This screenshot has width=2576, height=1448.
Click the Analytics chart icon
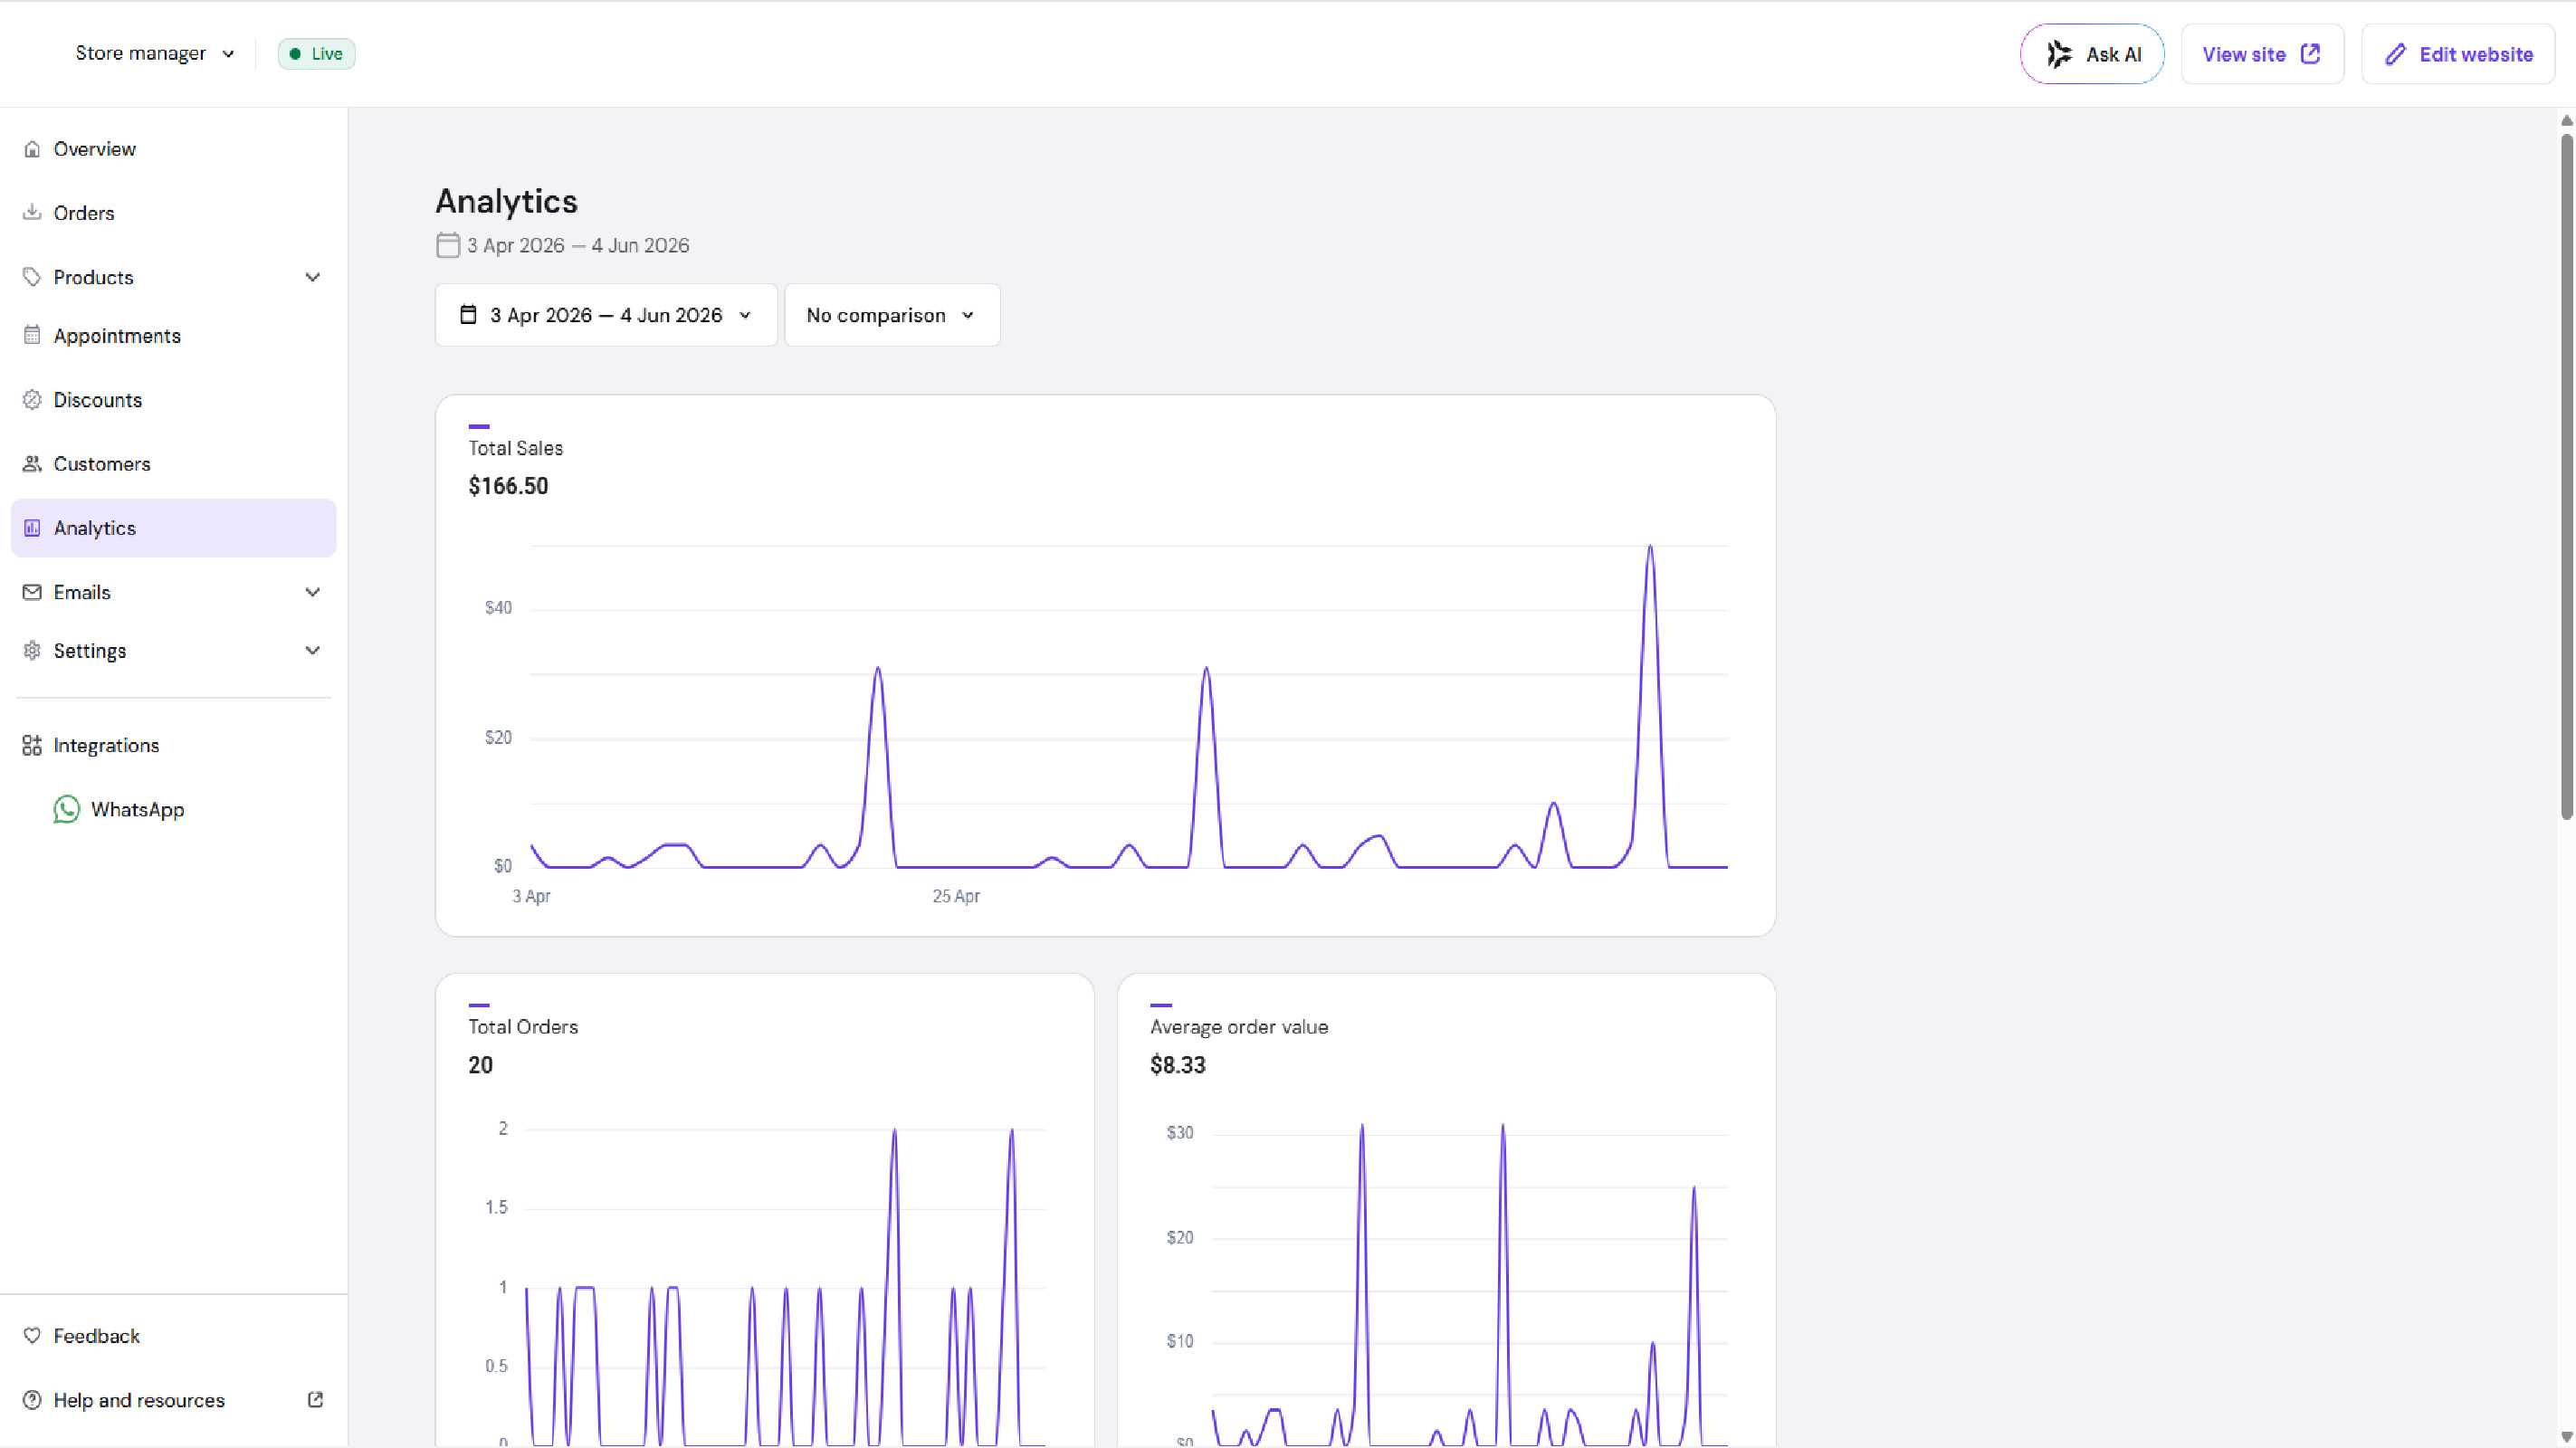32,528
